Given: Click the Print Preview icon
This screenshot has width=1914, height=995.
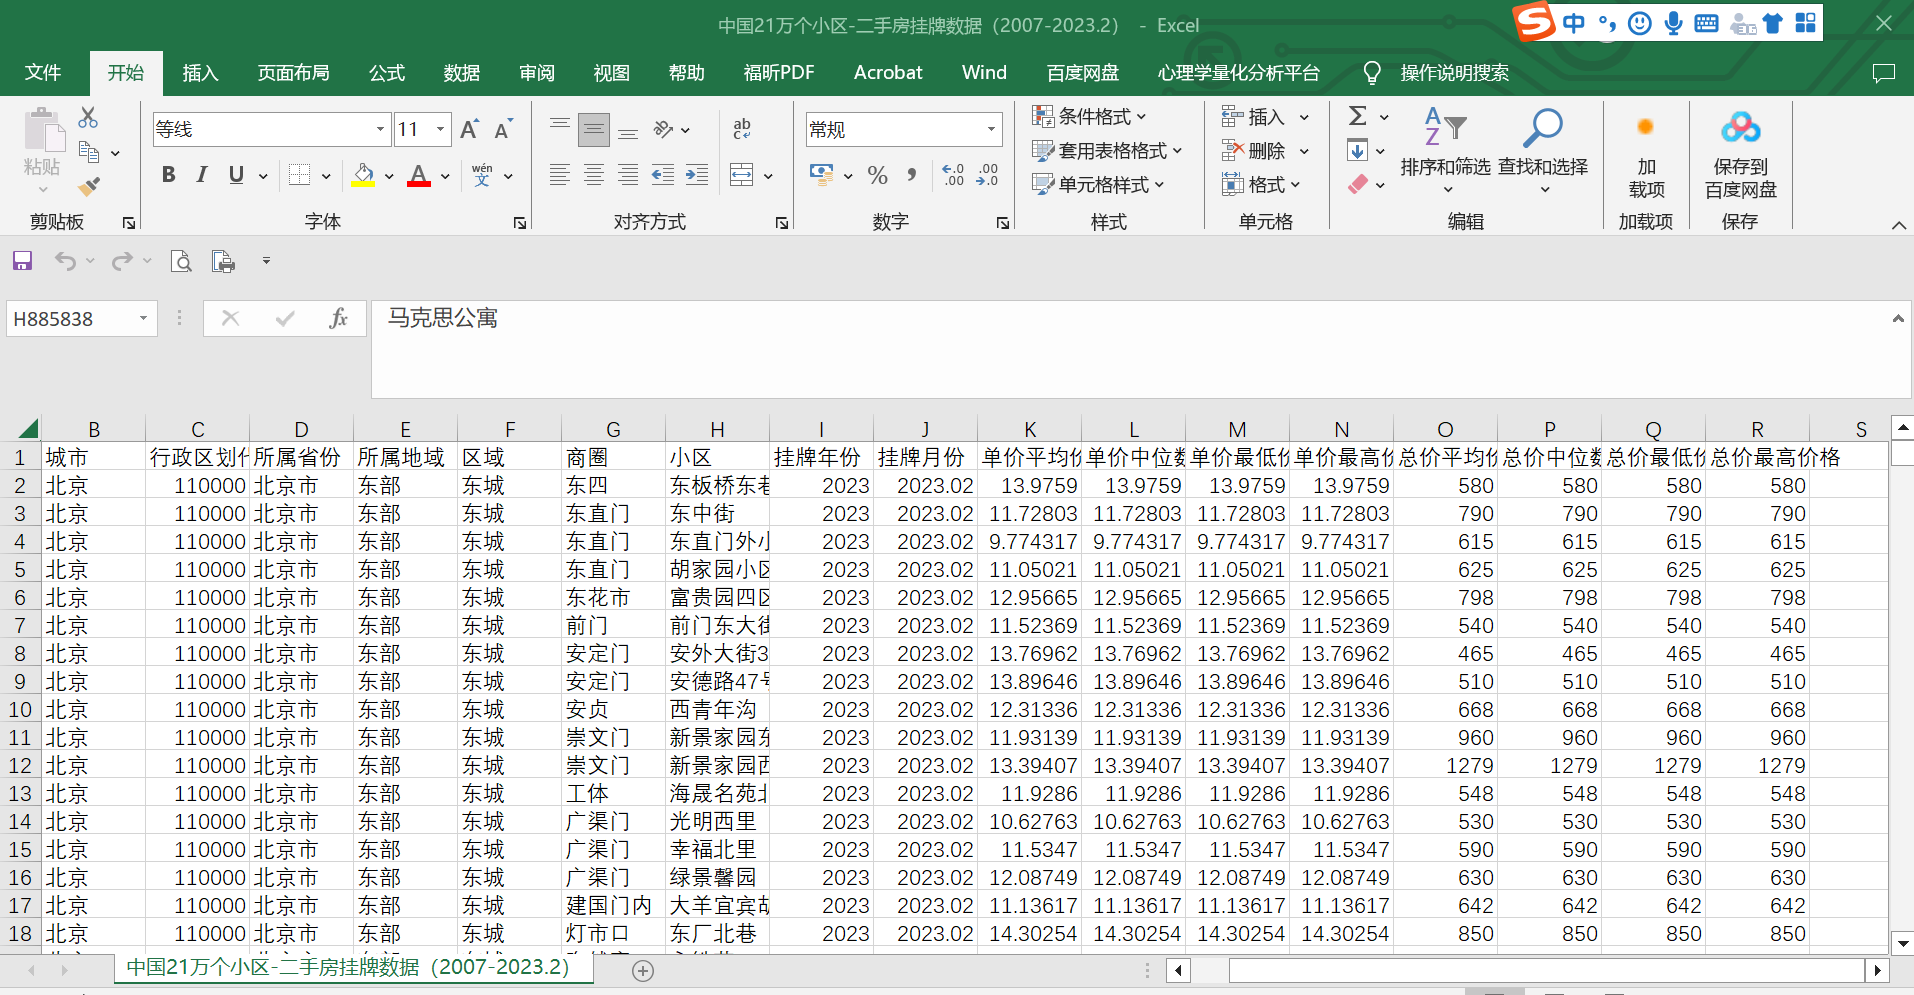Looking at the screenshot, I should (181, 261).
